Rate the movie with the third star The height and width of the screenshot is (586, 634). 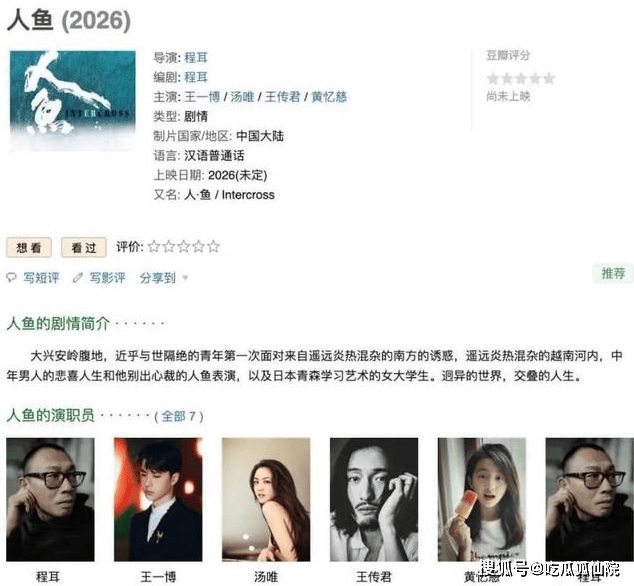tap(184, 246)
